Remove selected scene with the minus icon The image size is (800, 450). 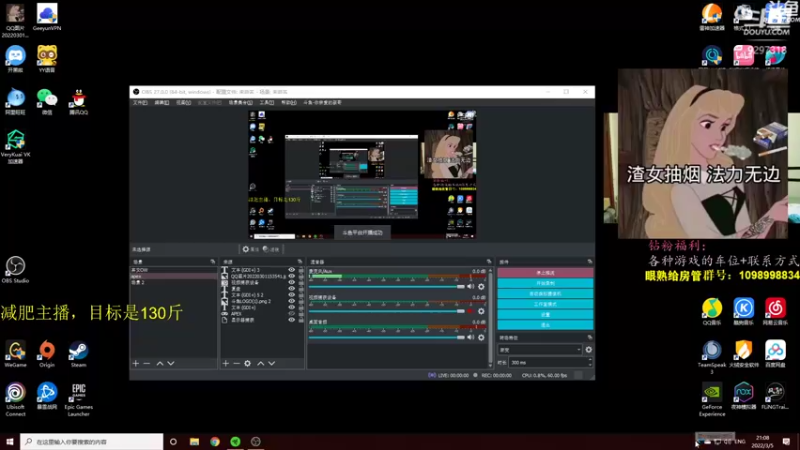(x=147, y=363)
